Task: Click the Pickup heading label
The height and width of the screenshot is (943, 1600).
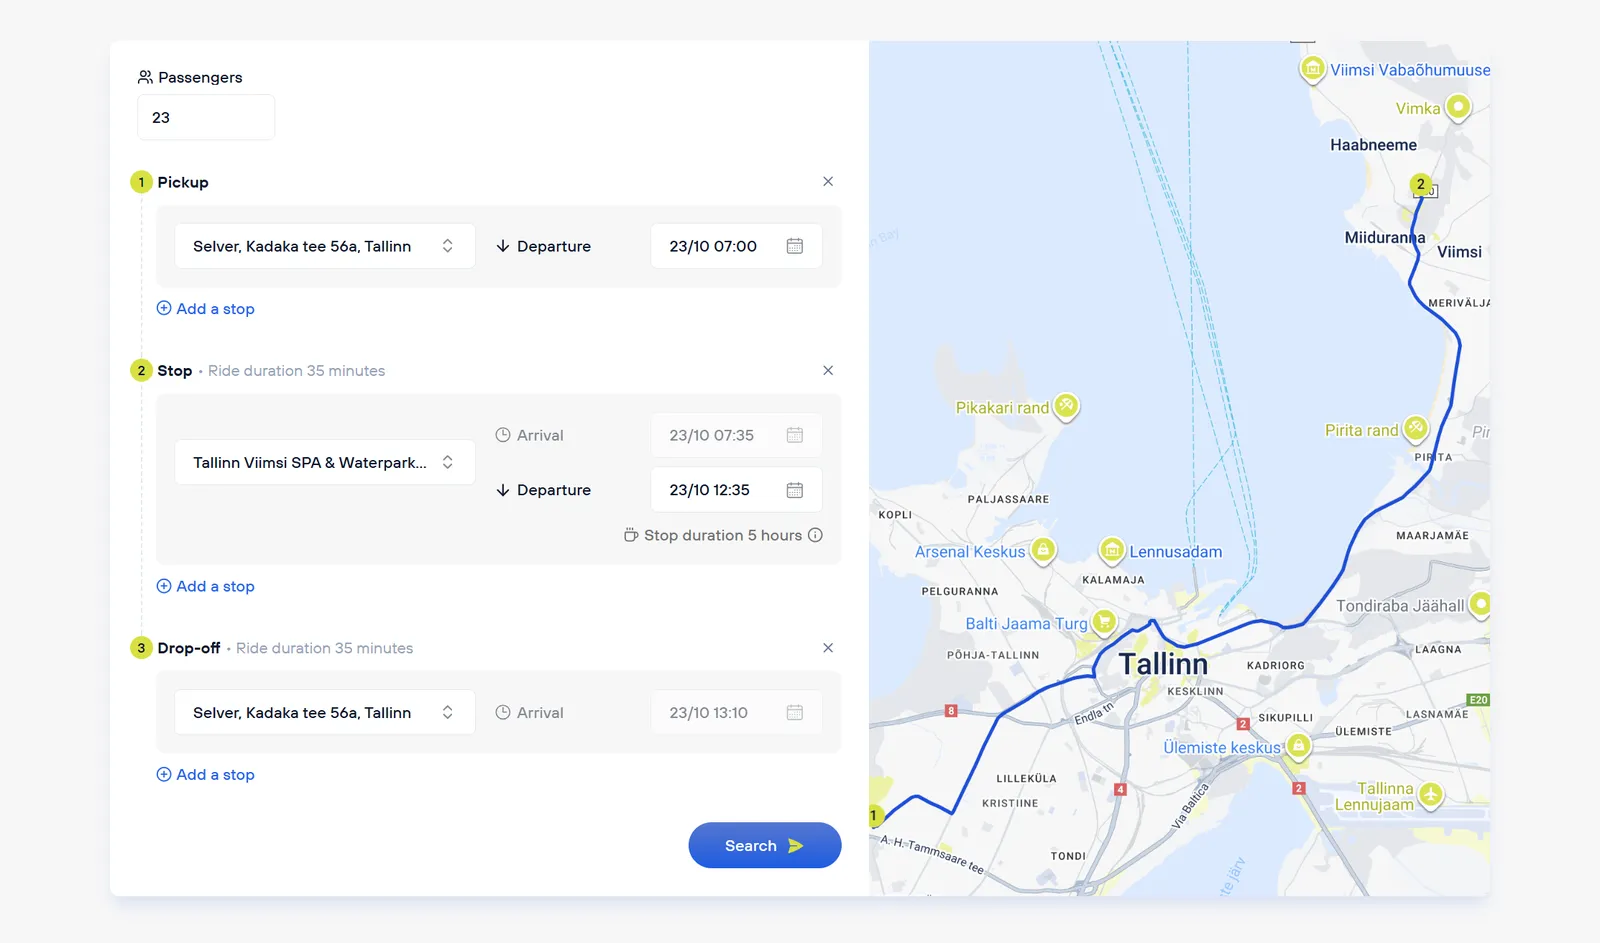Action: [183, 182]
